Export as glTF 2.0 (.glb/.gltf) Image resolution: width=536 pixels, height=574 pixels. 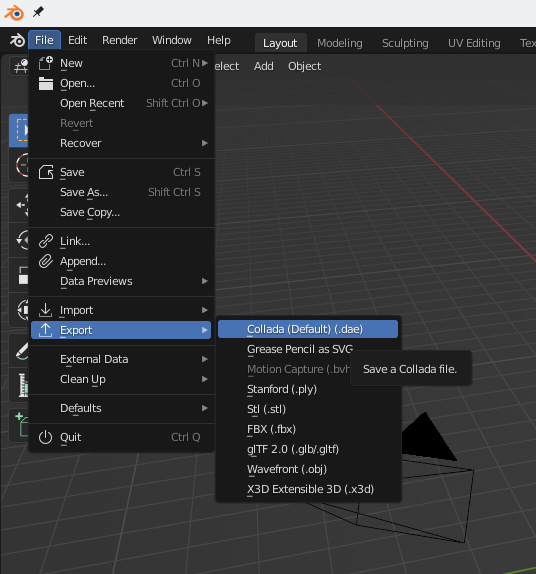[308, 449]
